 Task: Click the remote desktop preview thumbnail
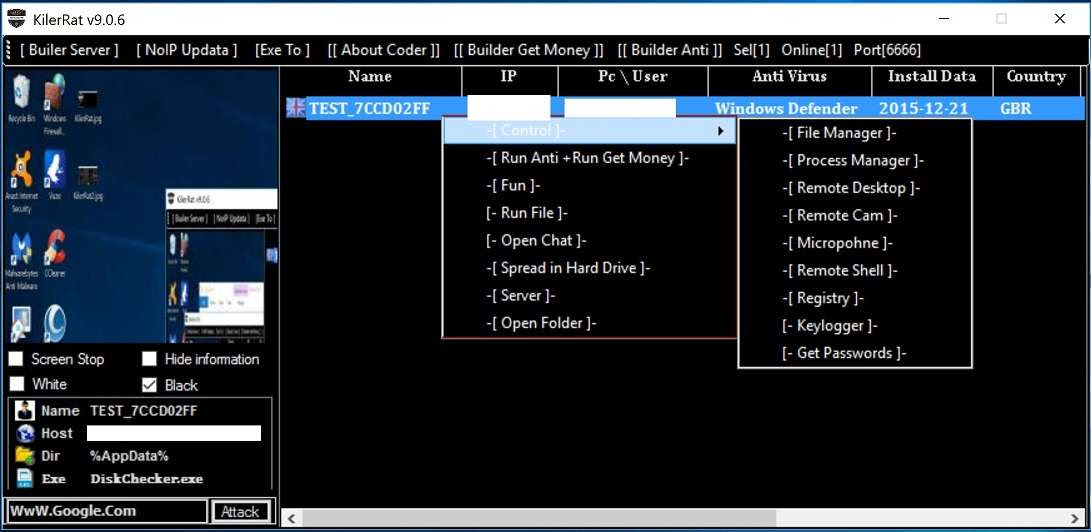[x=141, y=206]
